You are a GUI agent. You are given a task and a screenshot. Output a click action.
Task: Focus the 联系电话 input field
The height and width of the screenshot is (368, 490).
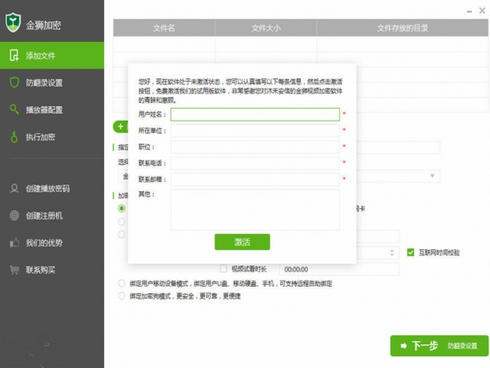click(x=255, y=163)
